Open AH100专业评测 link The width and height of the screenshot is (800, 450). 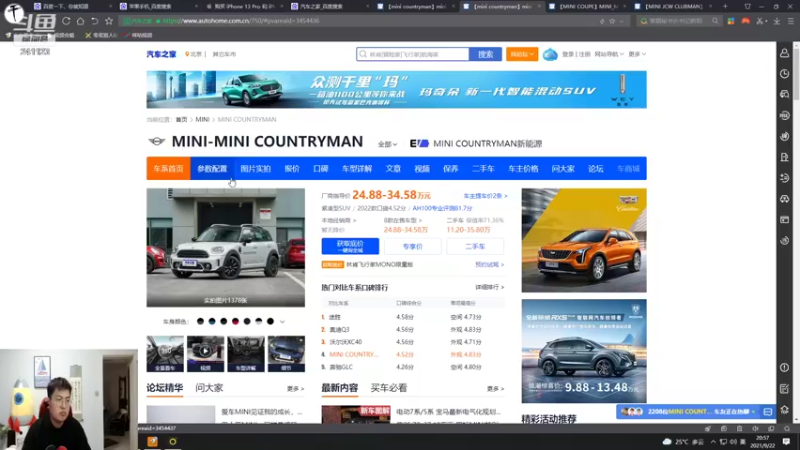[442, 208]
